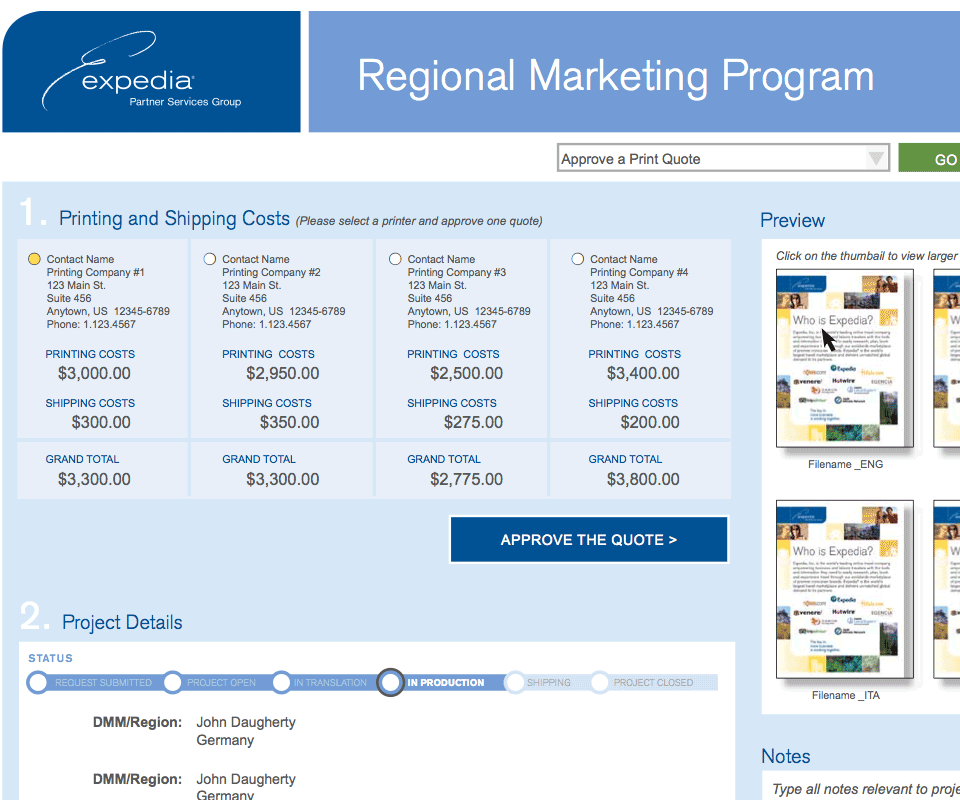The image size is (960, 800).
Task: Click the In Production status marker
Action: coord(391,683)
